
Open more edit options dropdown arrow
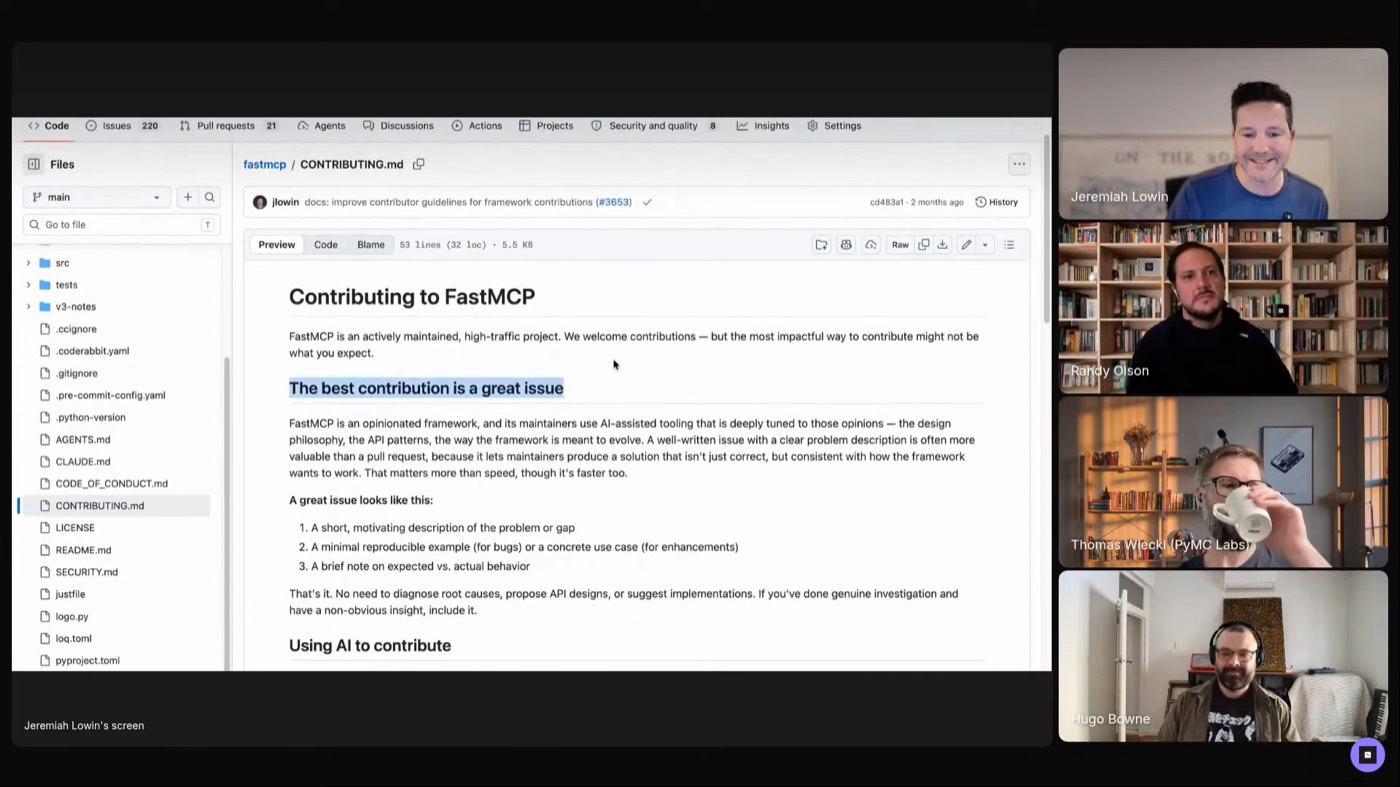pyautogui.click(x=984, y=245)
